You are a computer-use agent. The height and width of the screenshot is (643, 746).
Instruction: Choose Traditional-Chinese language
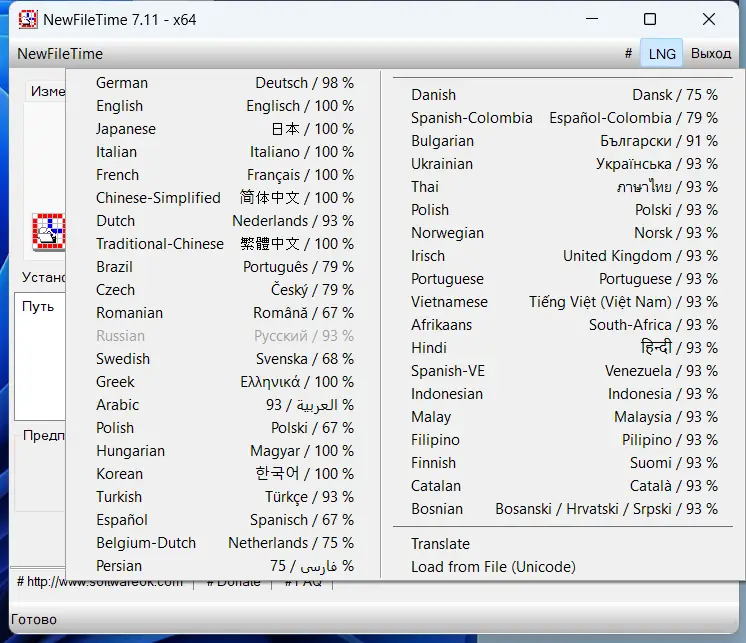point(224,244)
